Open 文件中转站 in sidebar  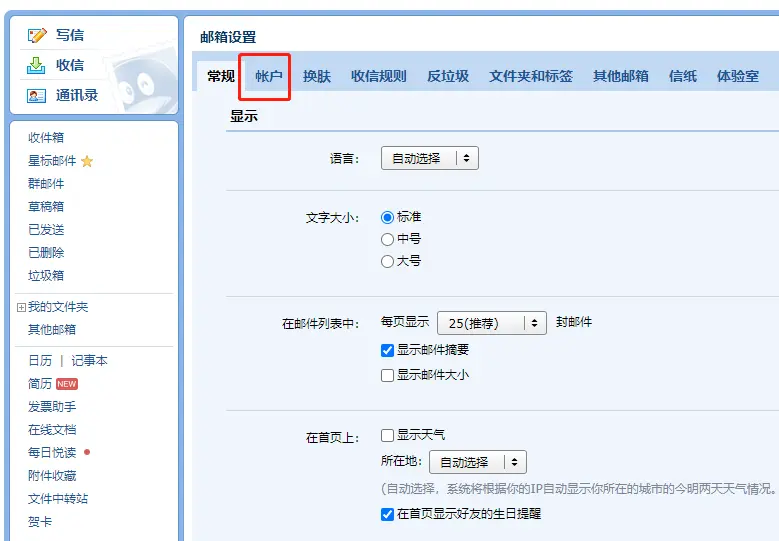(58, 498)
